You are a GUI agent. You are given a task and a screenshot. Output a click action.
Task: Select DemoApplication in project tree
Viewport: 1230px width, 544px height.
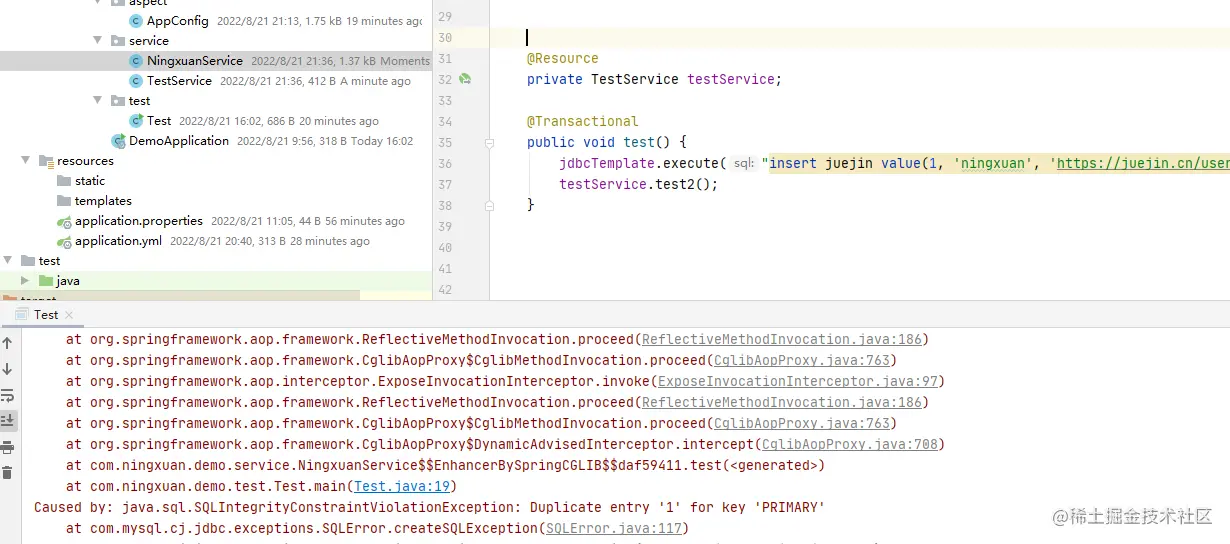(x=179, y=140)
